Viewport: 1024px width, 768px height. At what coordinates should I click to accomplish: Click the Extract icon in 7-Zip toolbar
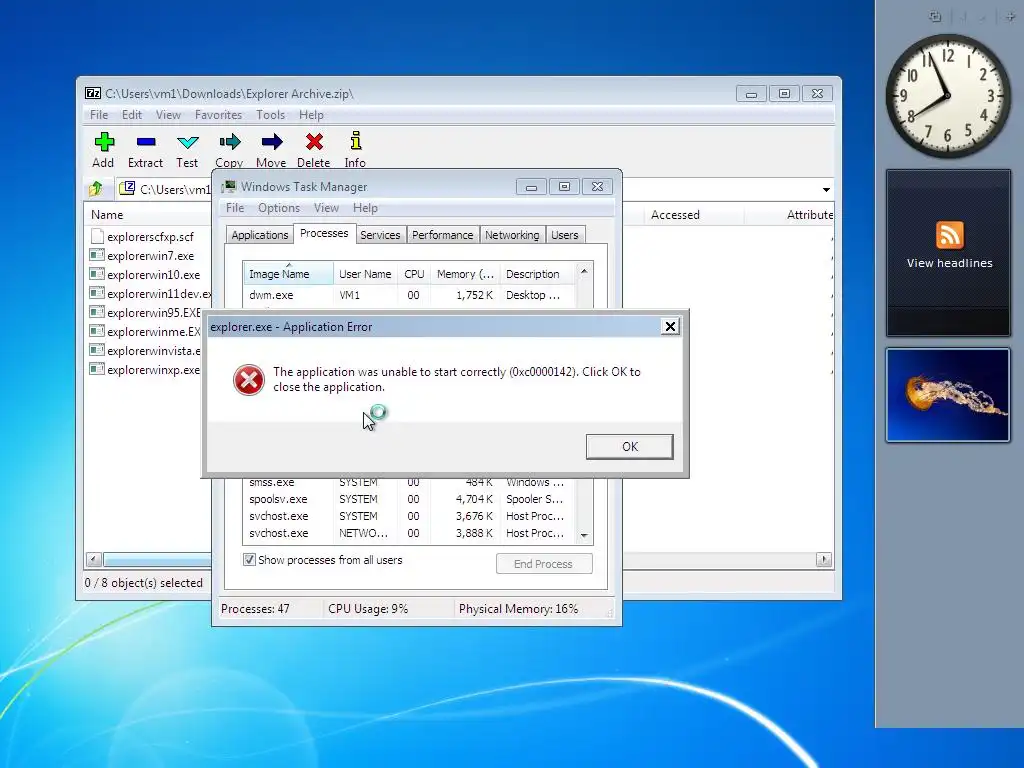[x=146, y=142]
